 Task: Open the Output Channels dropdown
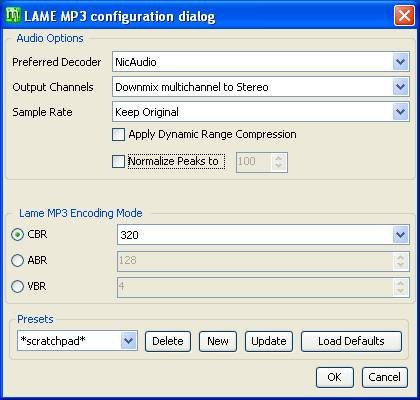point(400,87)
